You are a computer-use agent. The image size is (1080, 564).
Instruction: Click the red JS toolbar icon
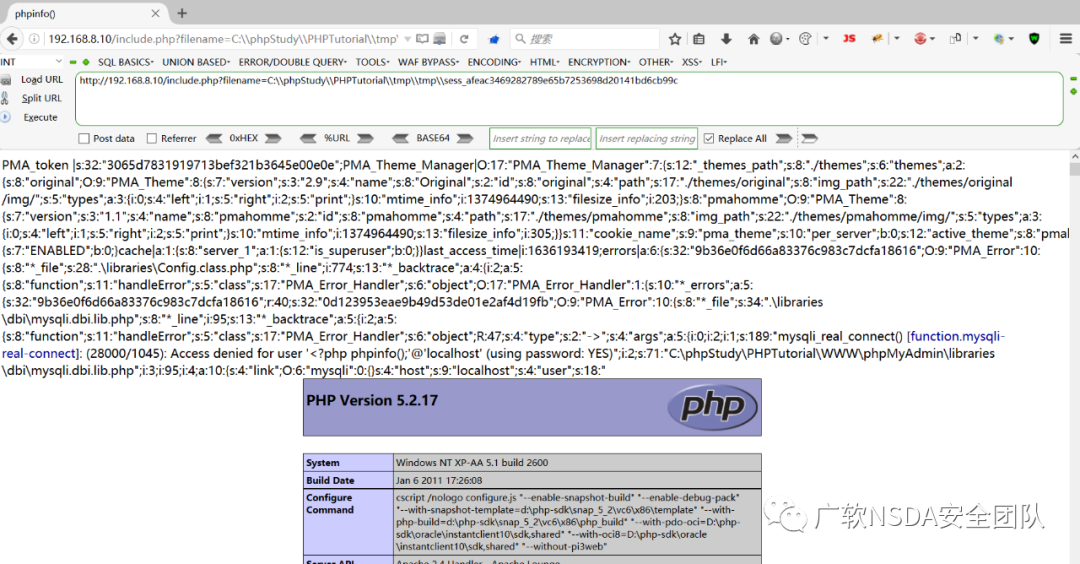click(849, 39)
